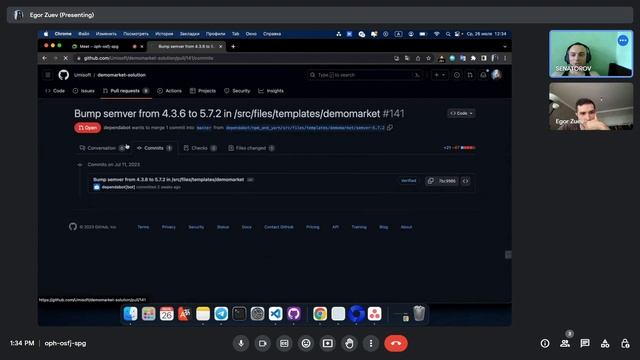Screen dimensions: 640x360
Task: Open GitHub notifications inbox icon
Action: click(483, 75)
